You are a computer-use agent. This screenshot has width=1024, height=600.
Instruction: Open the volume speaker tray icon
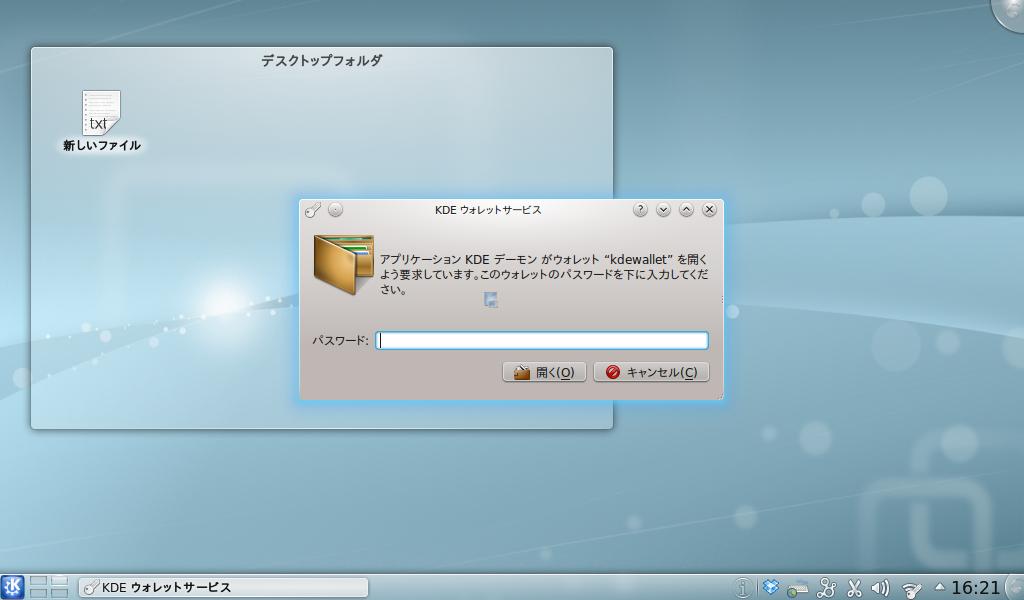click(880, 588)
